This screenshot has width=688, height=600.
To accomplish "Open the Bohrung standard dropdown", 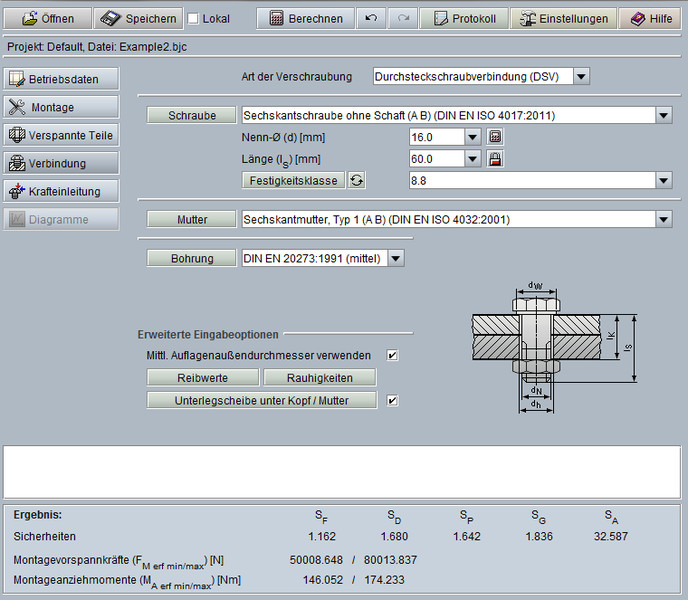I will click(x=396, y=259).
